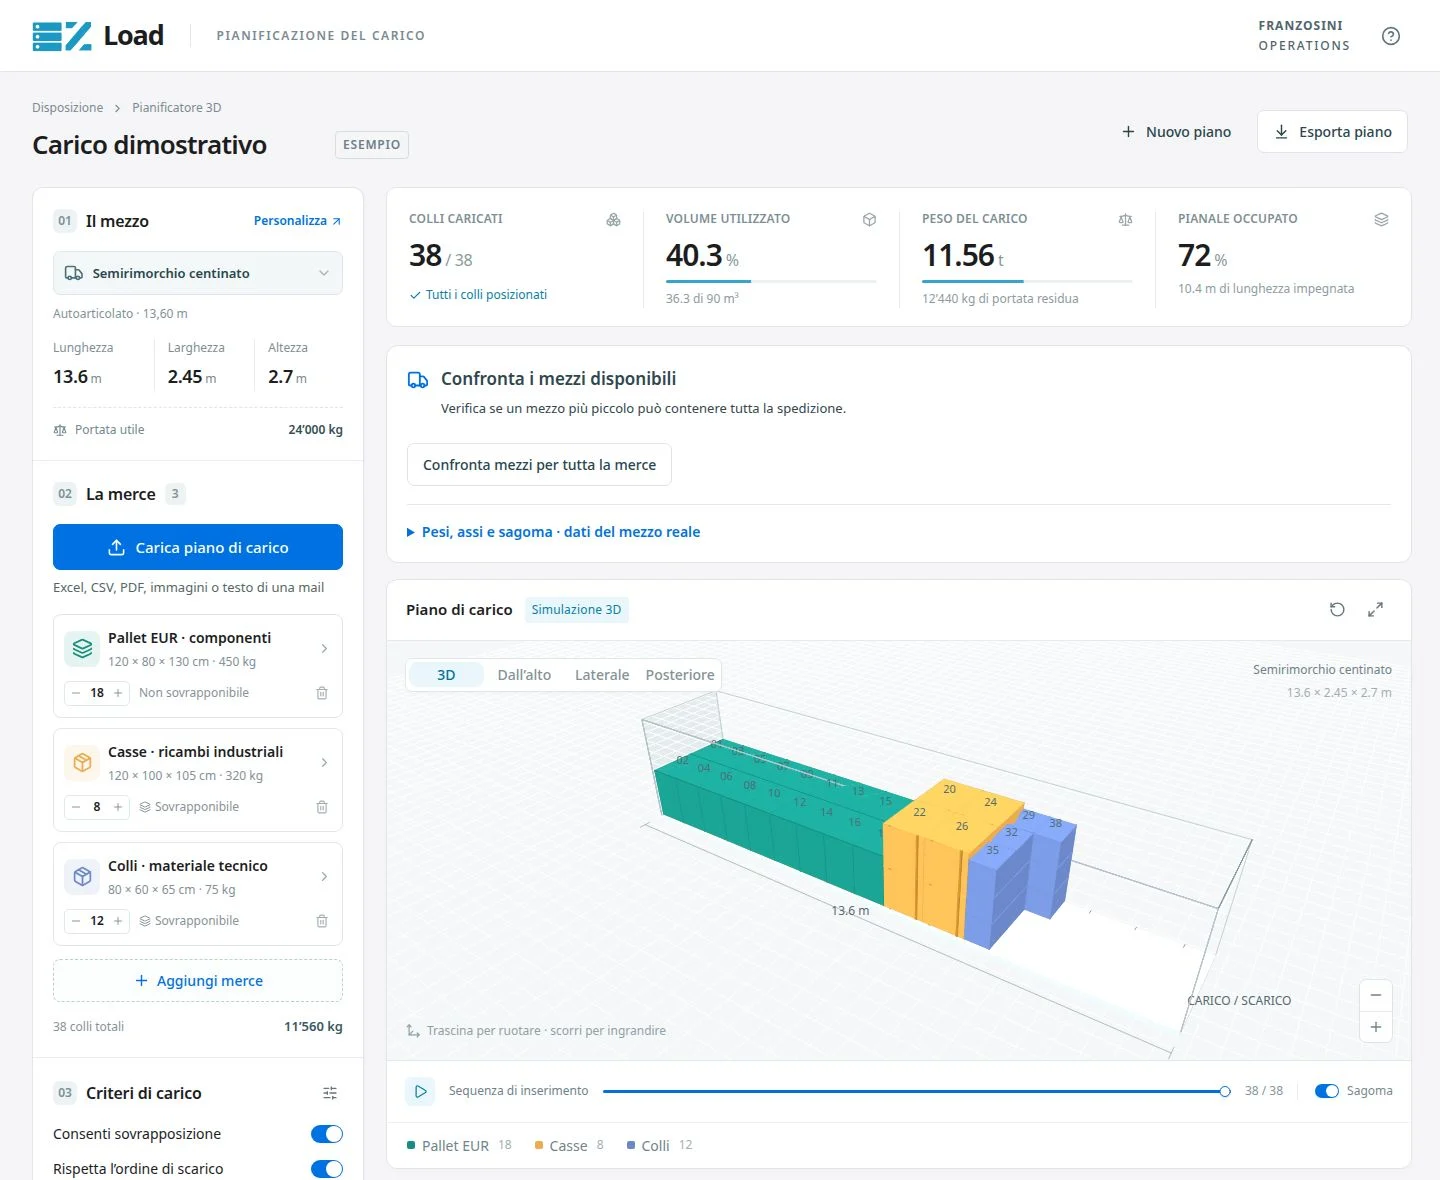This screenshot has height=1180, width=1440.
Task: Select the 3D view tab
Action: pos(446,675)
